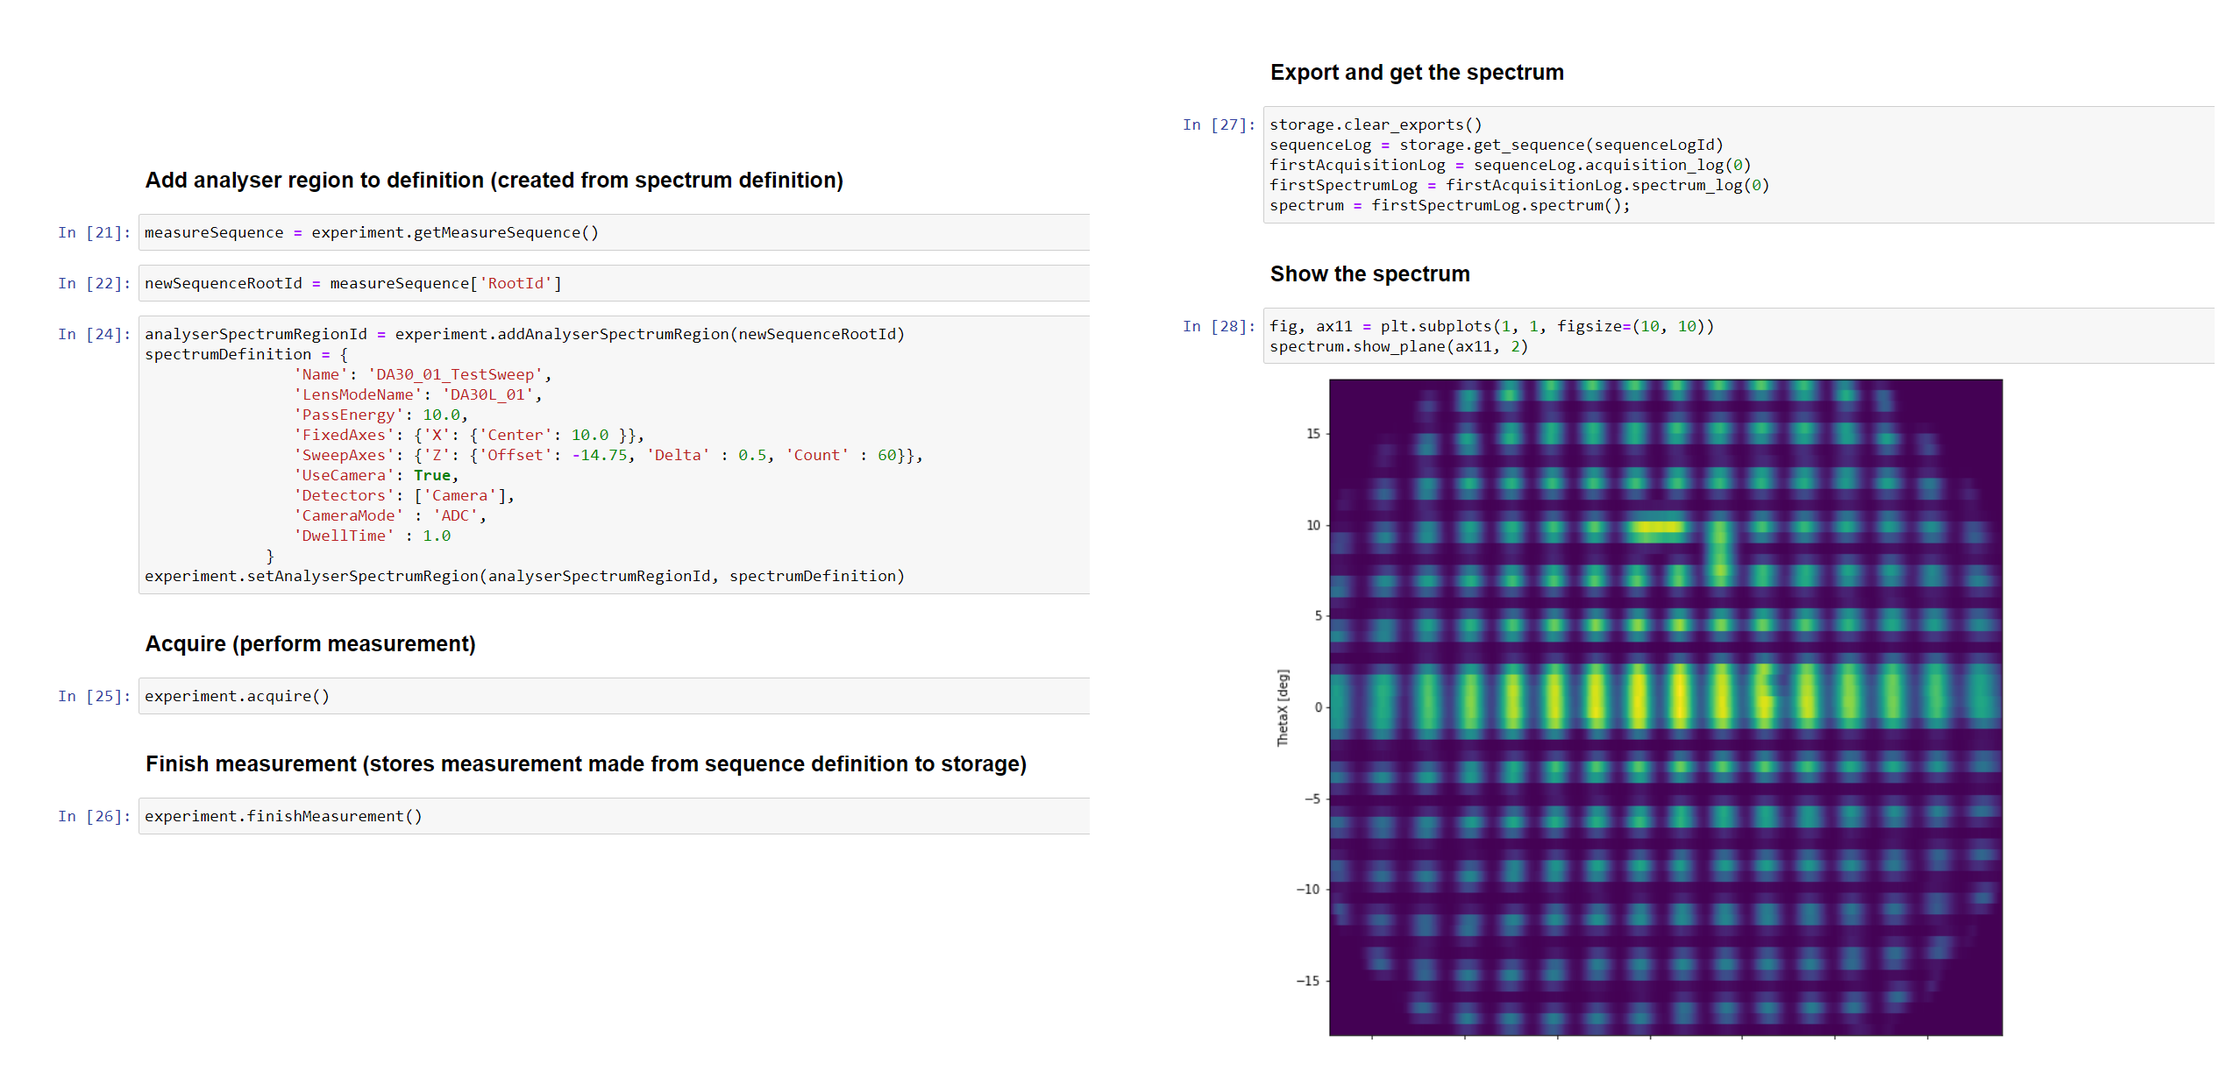2240x1086 pixels.
Task: Click the 'Export and get the spectrum' heading
Action: [1416, 71]
